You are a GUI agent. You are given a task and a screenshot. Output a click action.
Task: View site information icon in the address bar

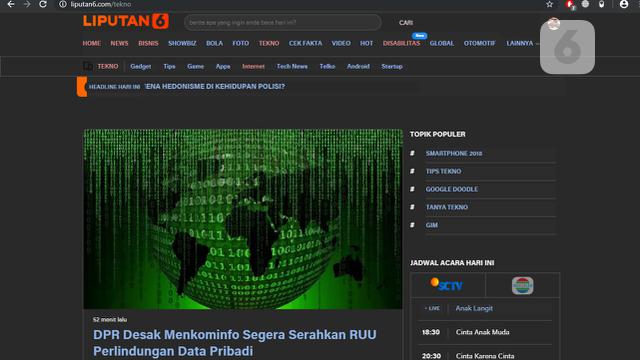62,4
